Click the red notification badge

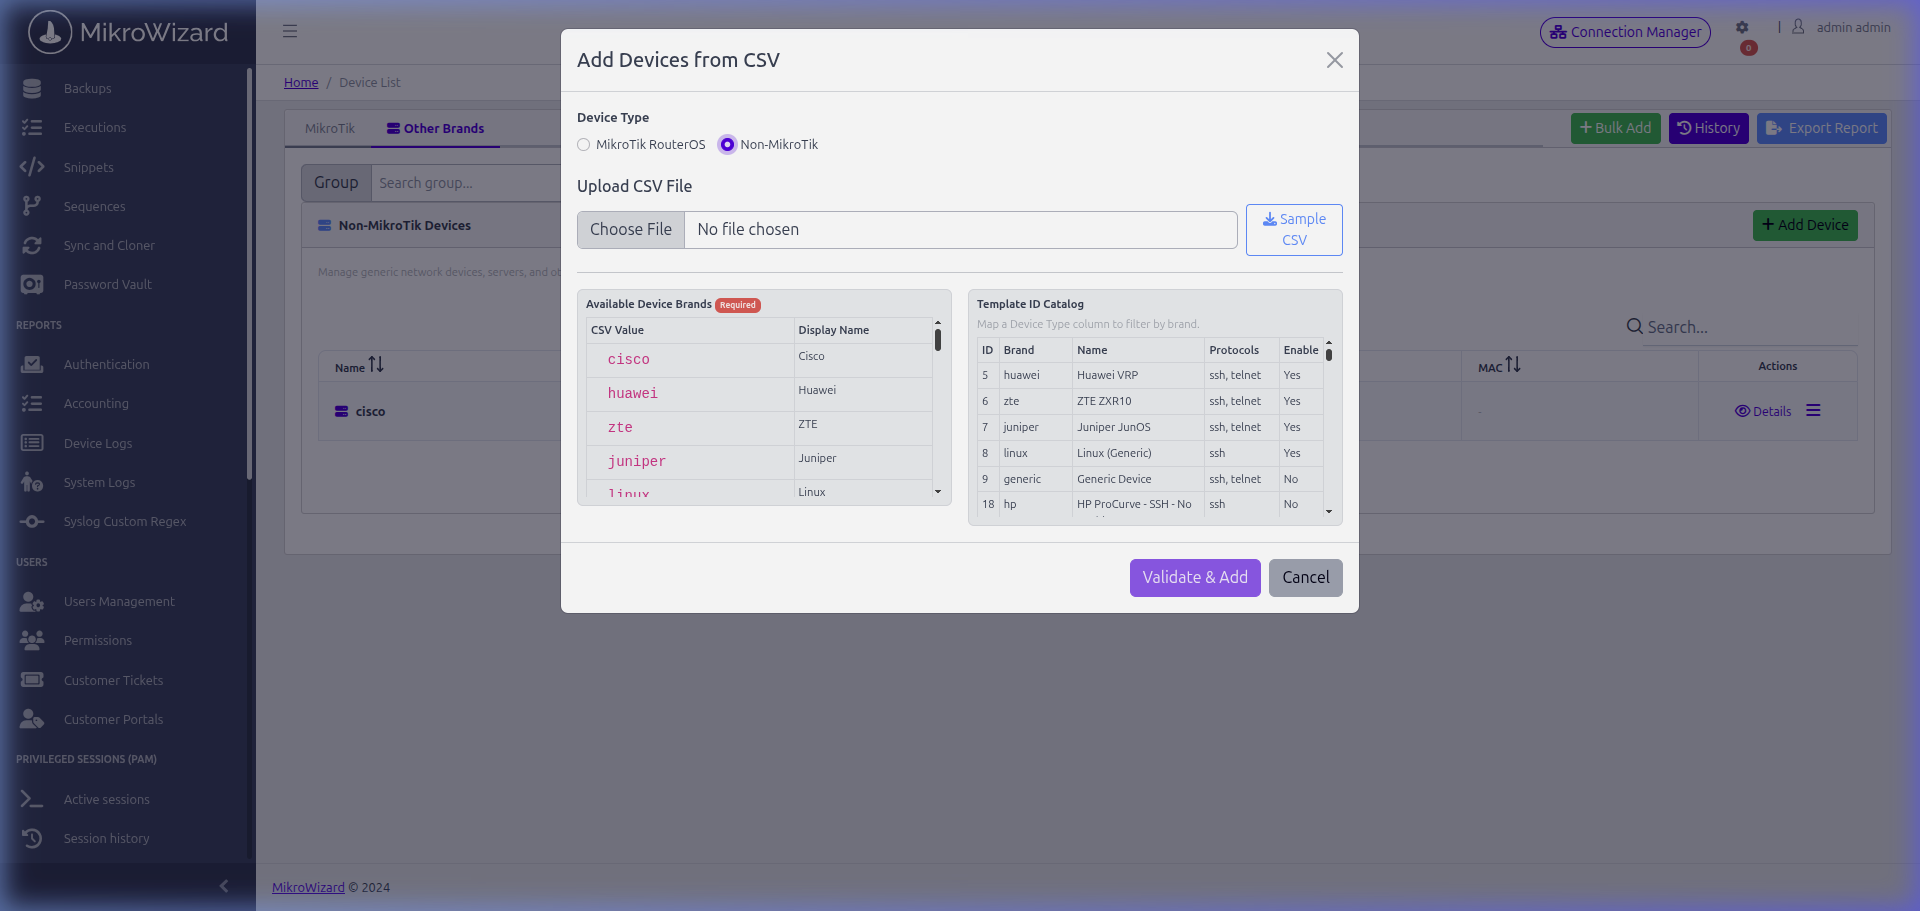1748,48
